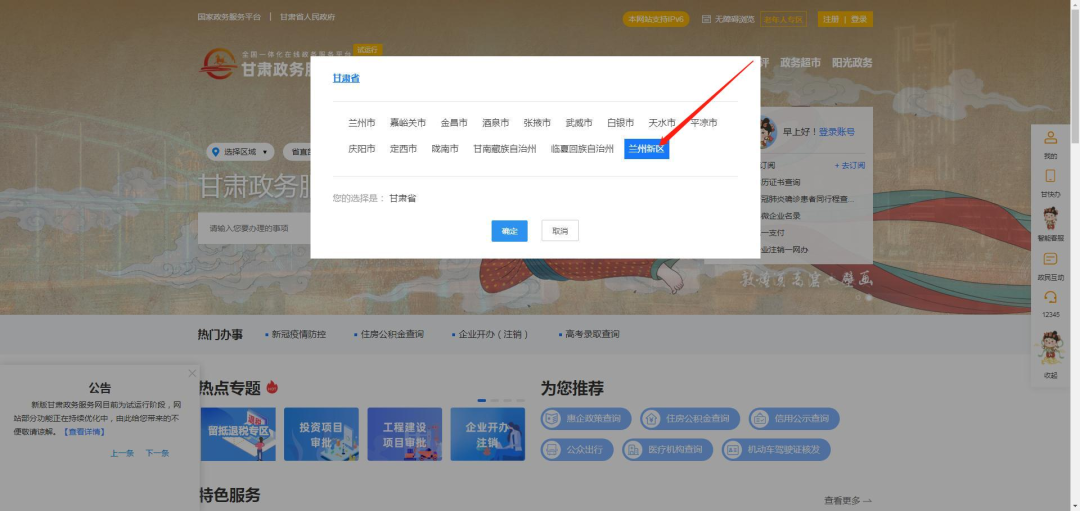Open the 政务超市 nav item
1080x511 pixels.
[x=800, y=62]
